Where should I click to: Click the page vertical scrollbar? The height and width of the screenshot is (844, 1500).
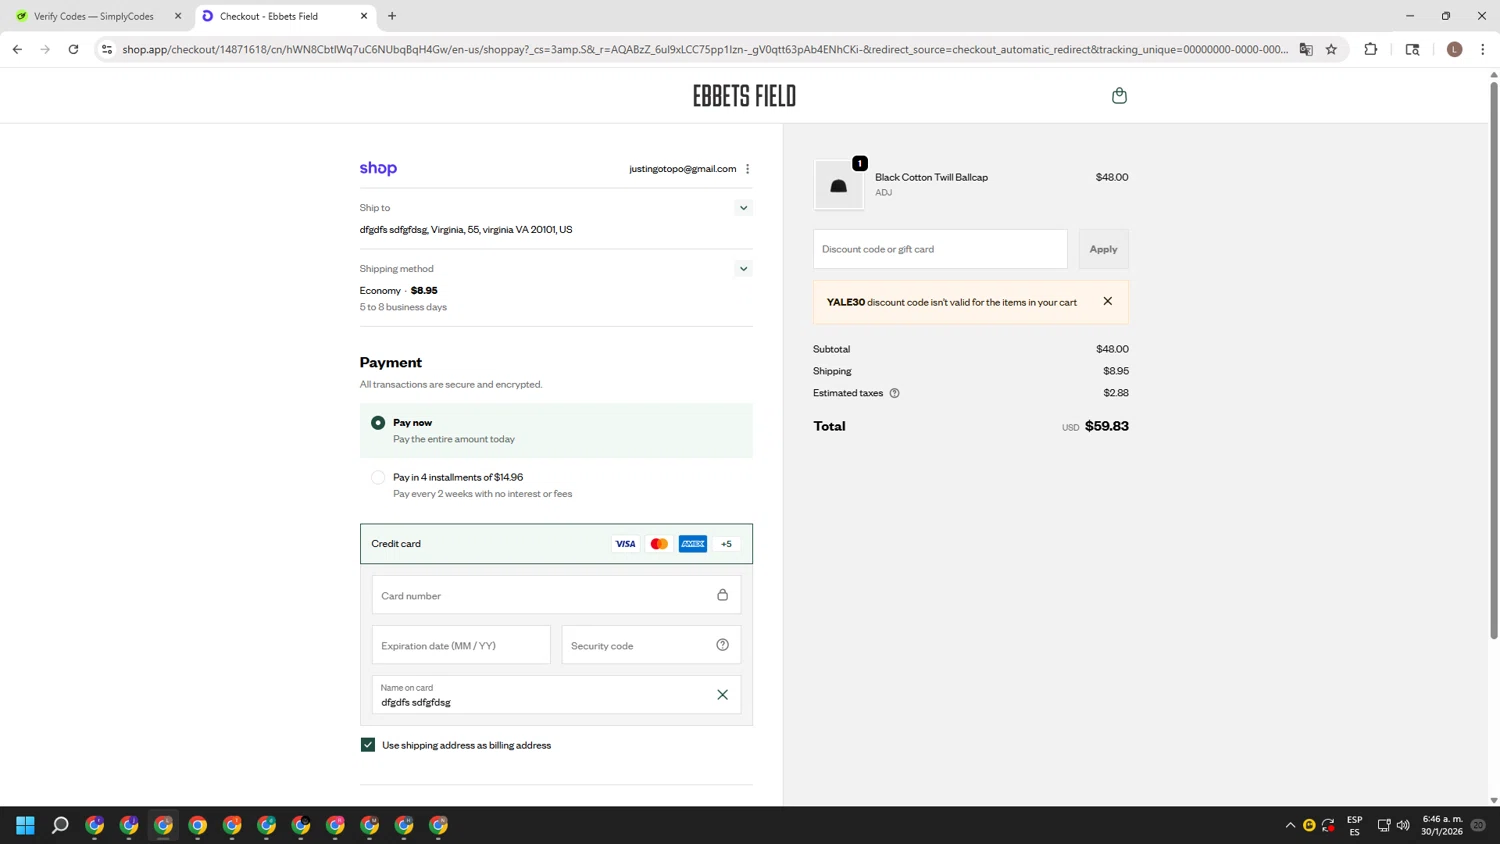click(x=1494, y=360)
